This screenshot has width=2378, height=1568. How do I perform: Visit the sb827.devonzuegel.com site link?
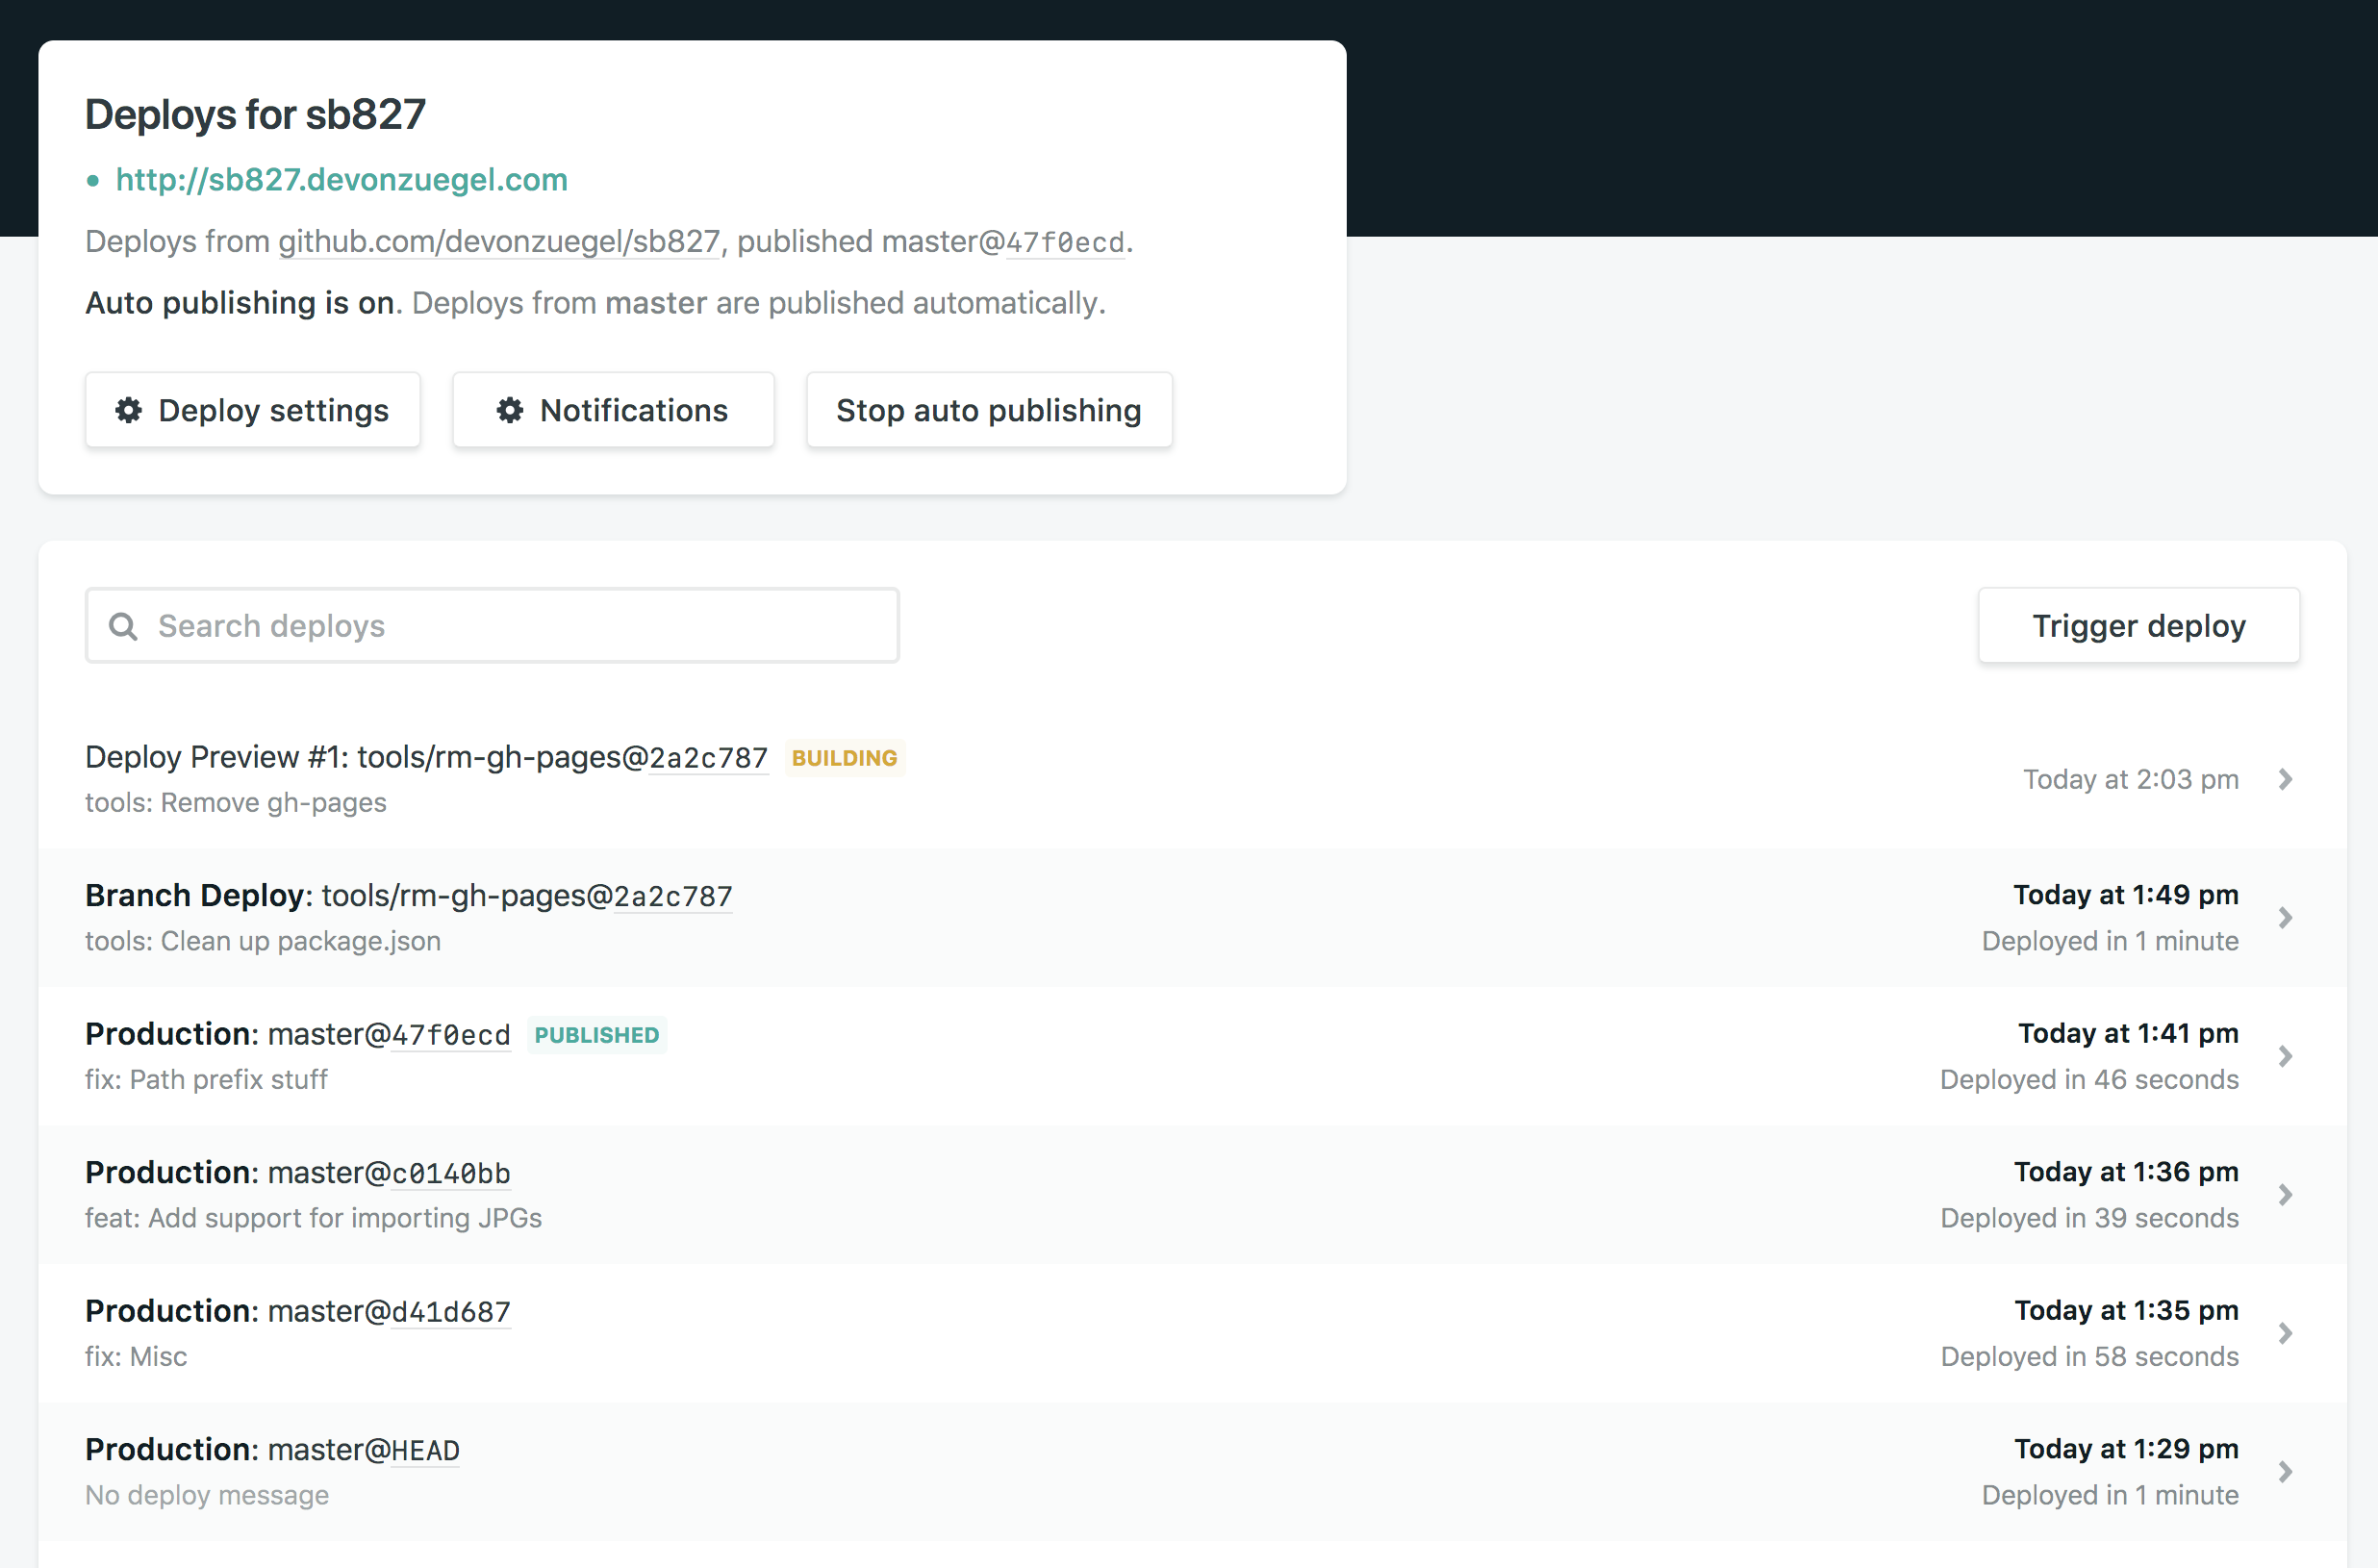coord(341,180)
